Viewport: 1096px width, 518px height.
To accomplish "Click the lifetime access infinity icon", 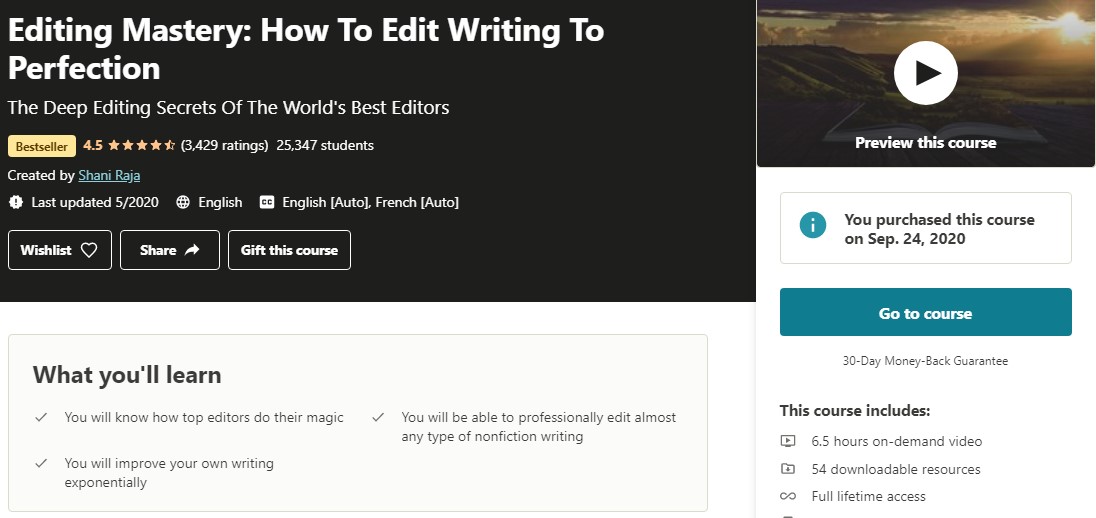I will 788,496.
